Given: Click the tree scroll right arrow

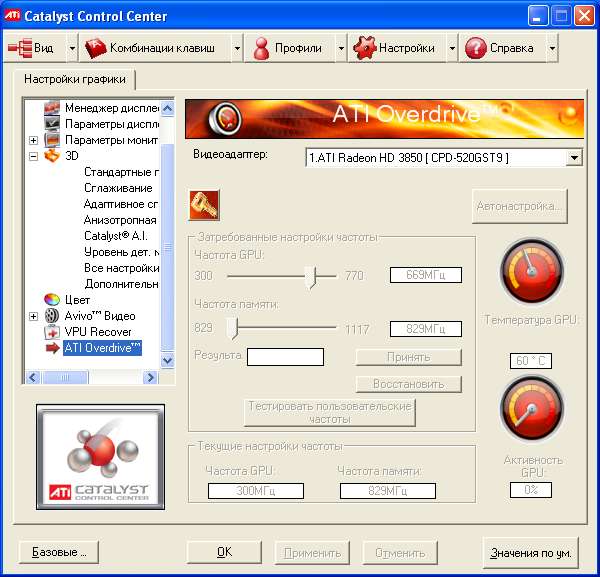Looking at the screenshot, I should click(x=150, y=378).
